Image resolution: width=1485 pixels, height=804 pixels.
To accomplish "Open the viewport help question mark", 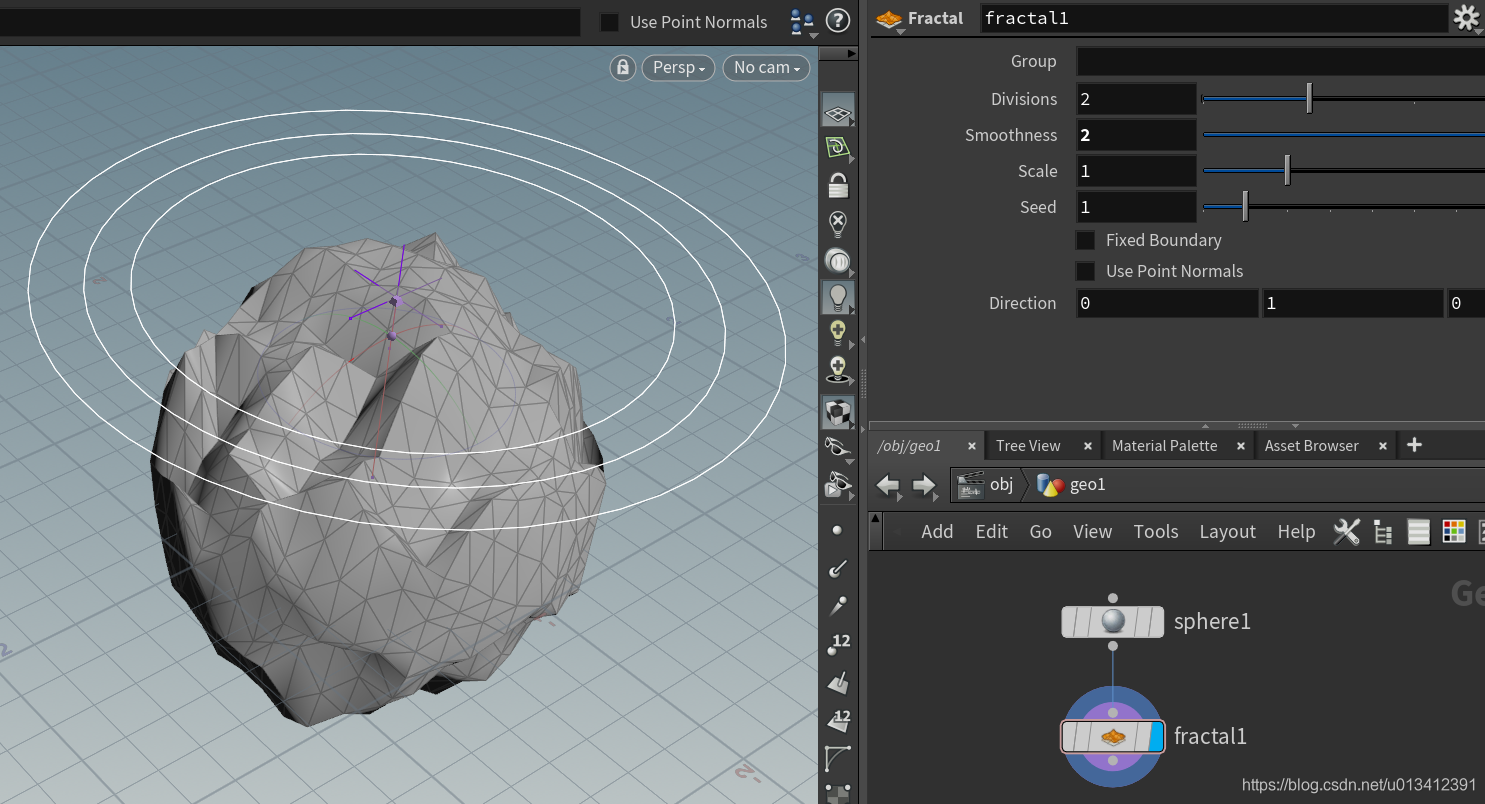I will click(x=838, y=20).
